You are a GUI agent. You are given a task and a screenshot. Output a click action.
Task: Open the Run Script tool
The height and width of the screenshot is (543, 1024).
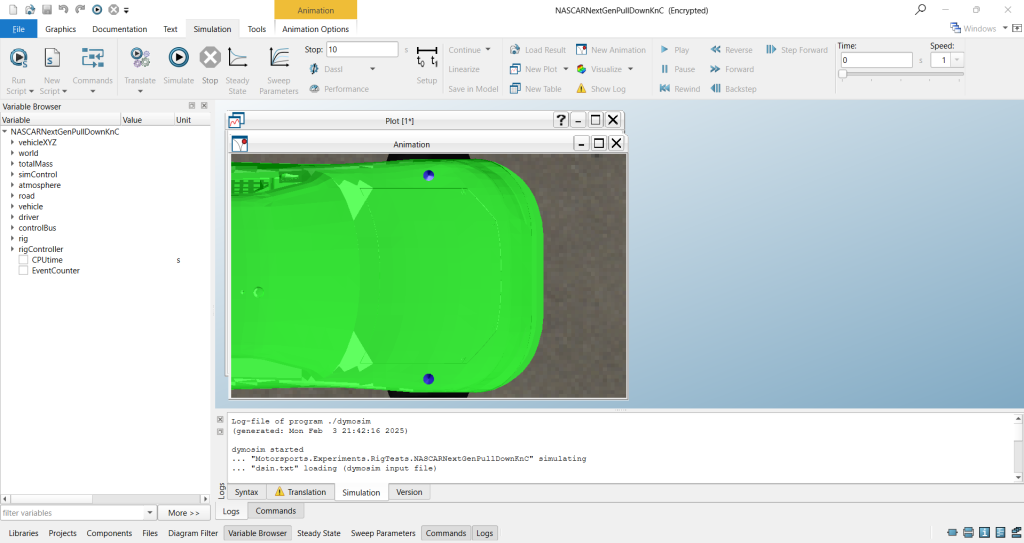[18, 70]
